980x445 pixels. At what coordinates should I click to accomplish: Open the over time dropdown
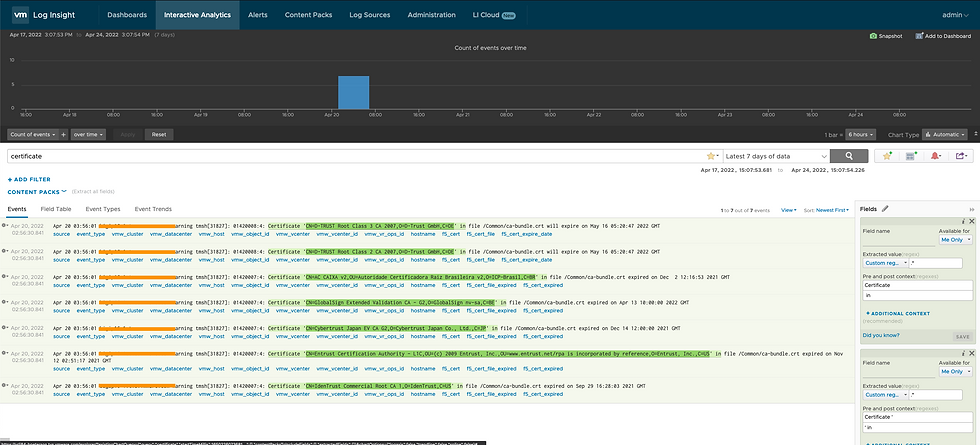(88, 134)
